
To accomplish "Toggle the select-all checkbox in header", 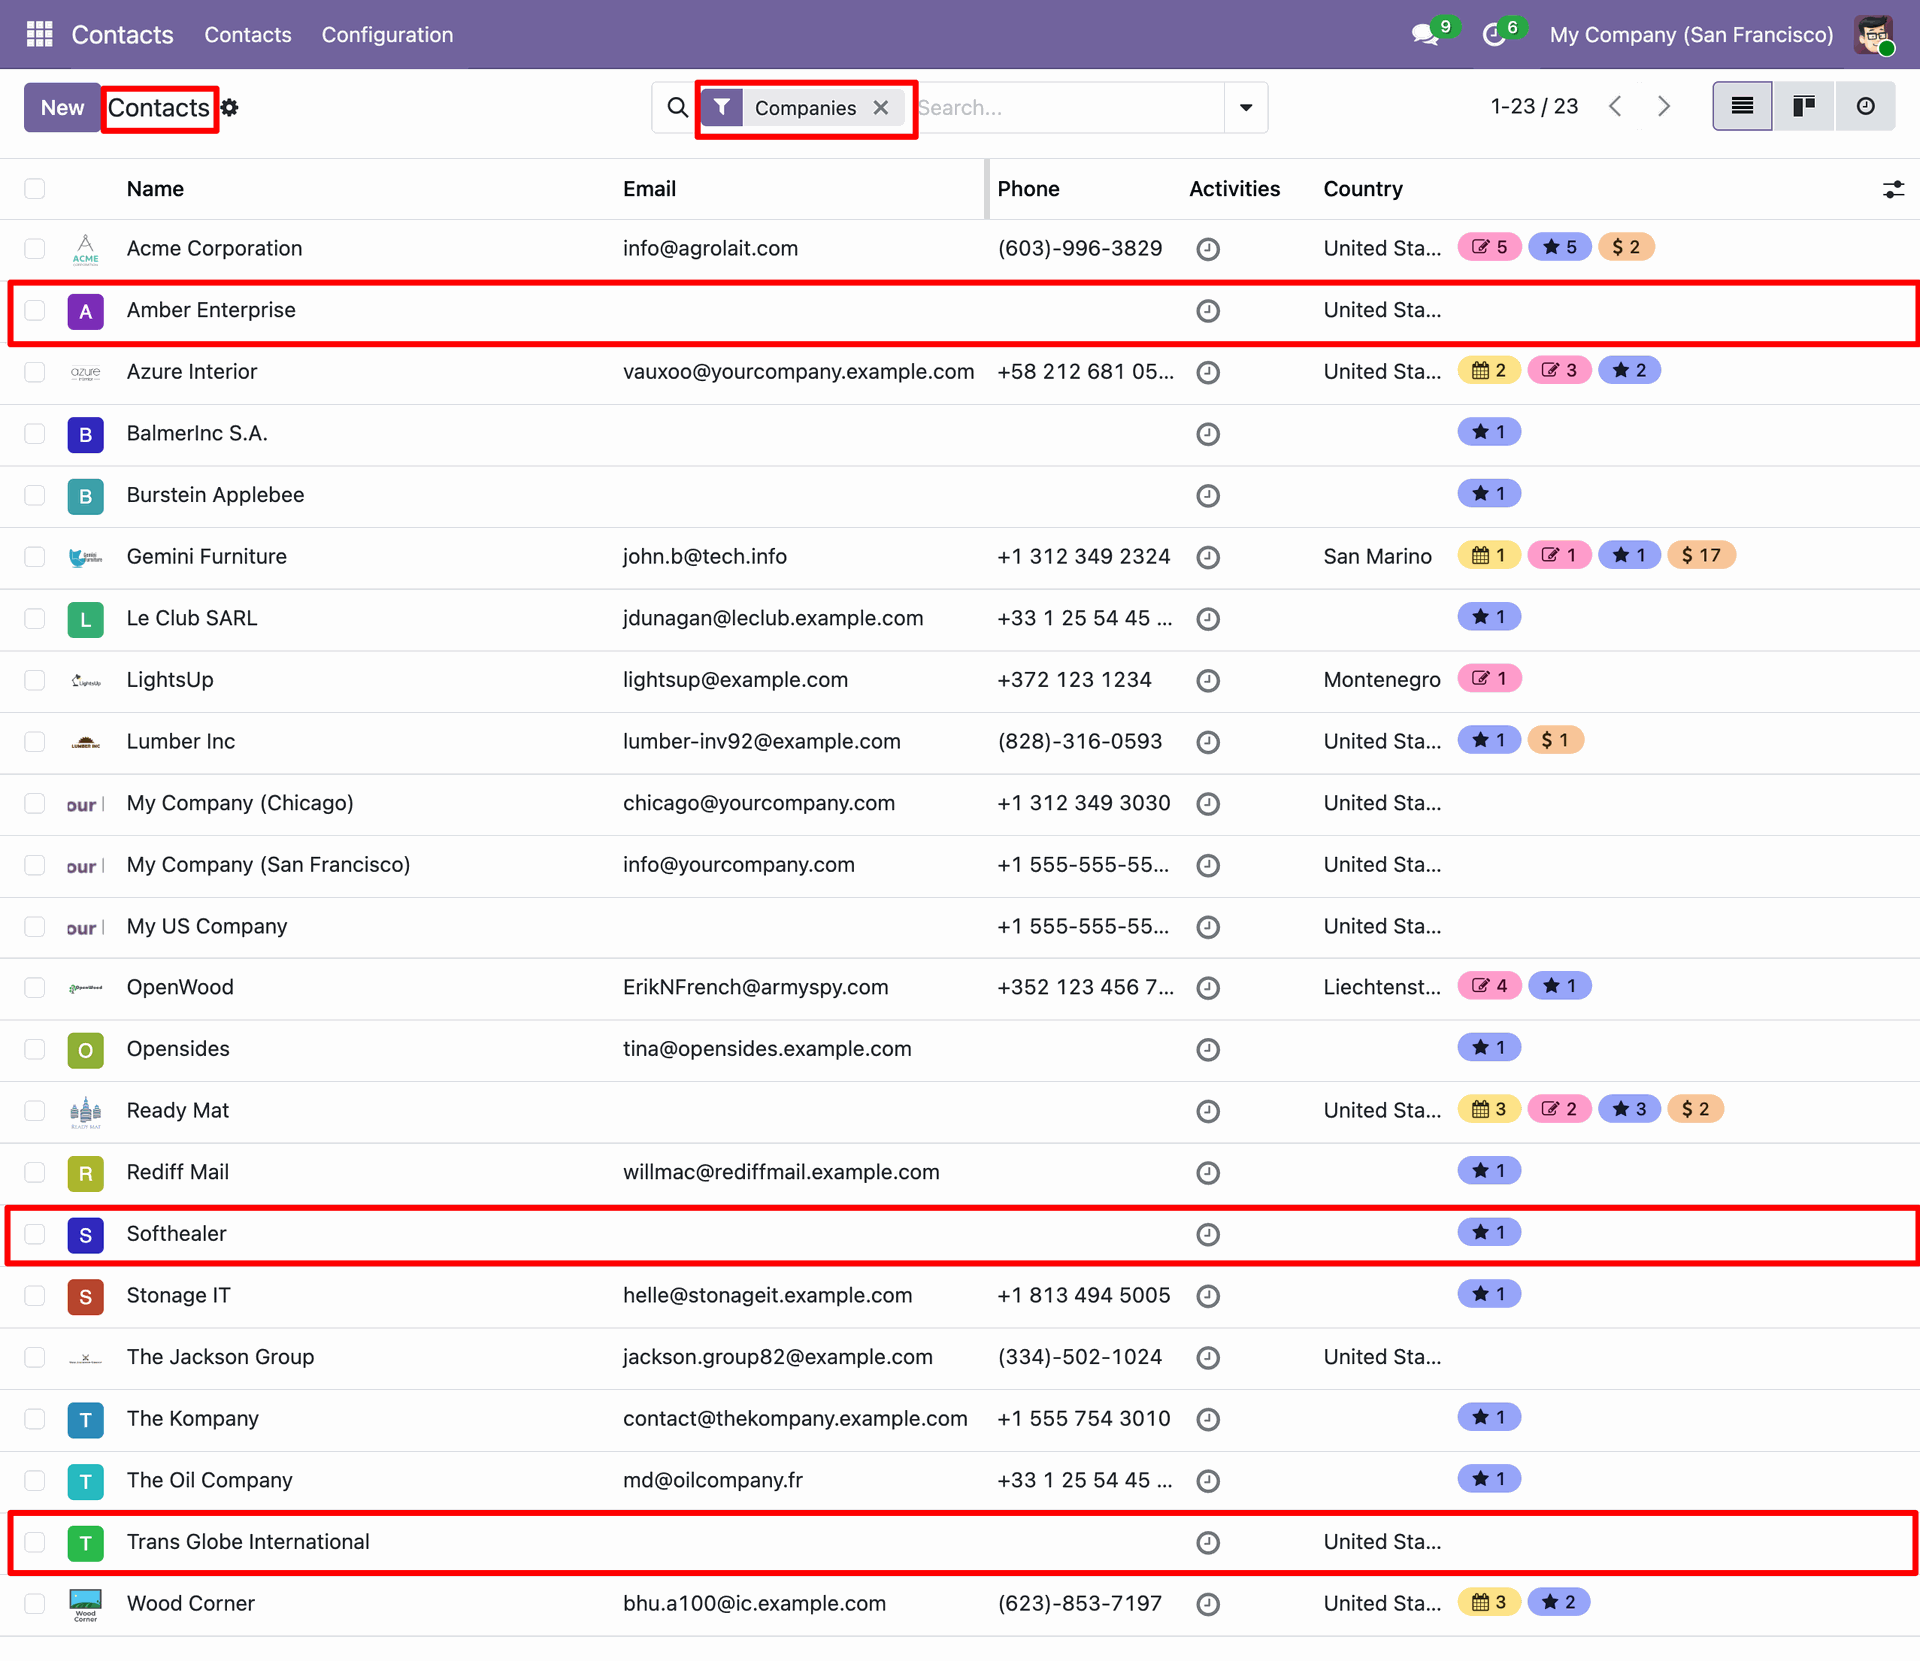I will pyautogui.click(x=35, y=189).
